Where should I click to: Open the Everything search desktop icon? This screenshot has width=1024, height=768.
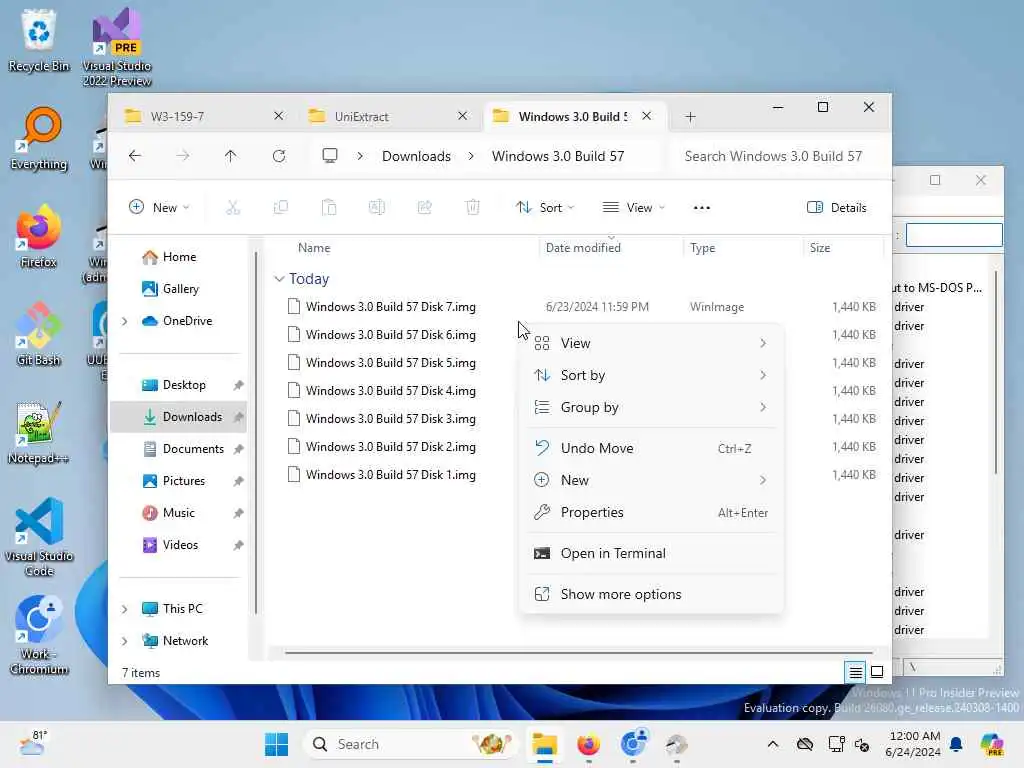click(39, 138)
